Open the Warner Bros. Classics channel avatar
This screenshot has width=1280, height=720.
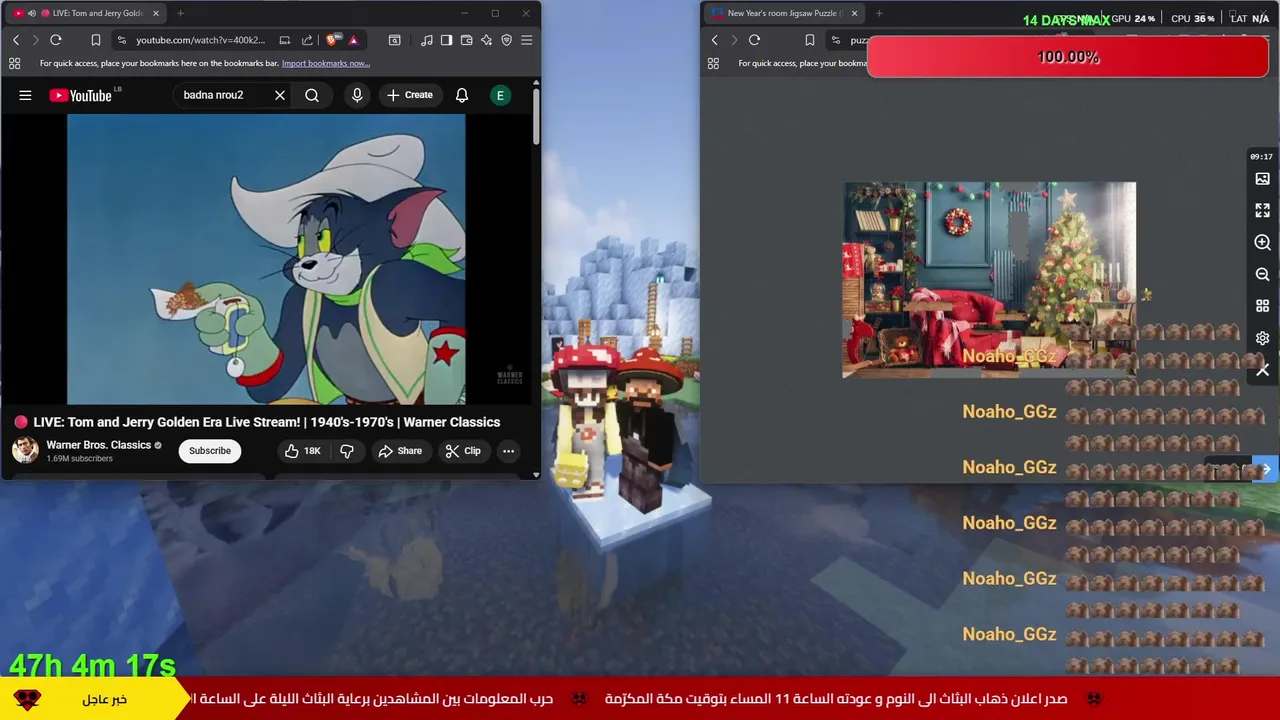click(x=25, y=450)
